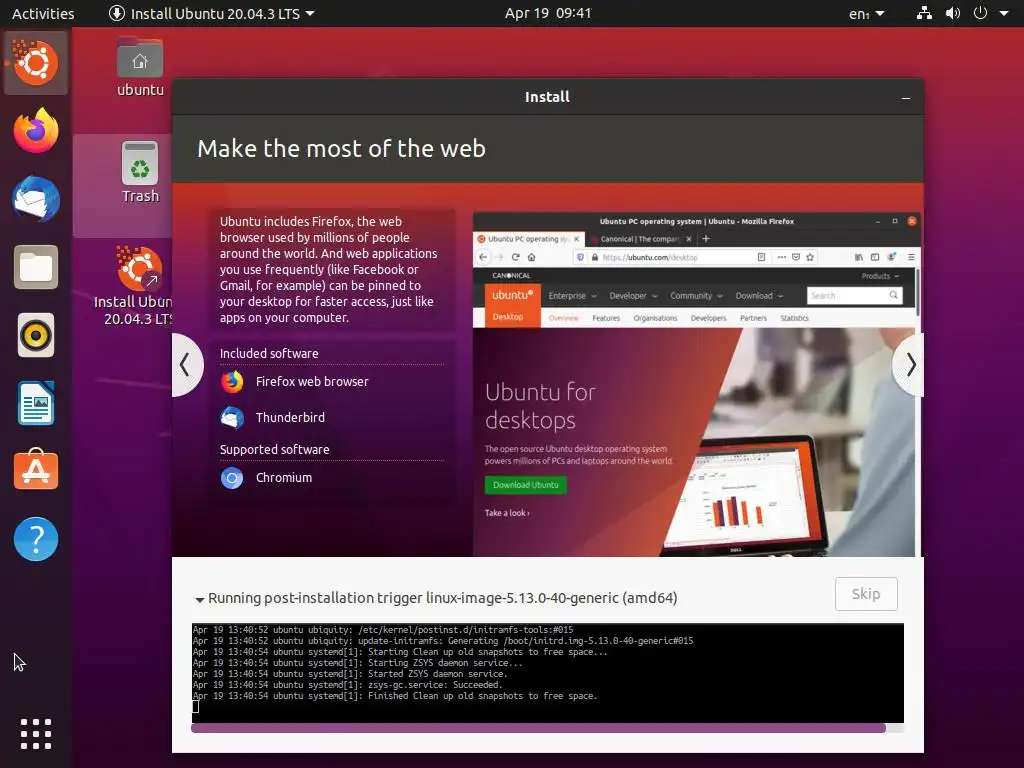1024x768 pixels.
Task: Open the Help icon in the dock
Action: [36, 539]
